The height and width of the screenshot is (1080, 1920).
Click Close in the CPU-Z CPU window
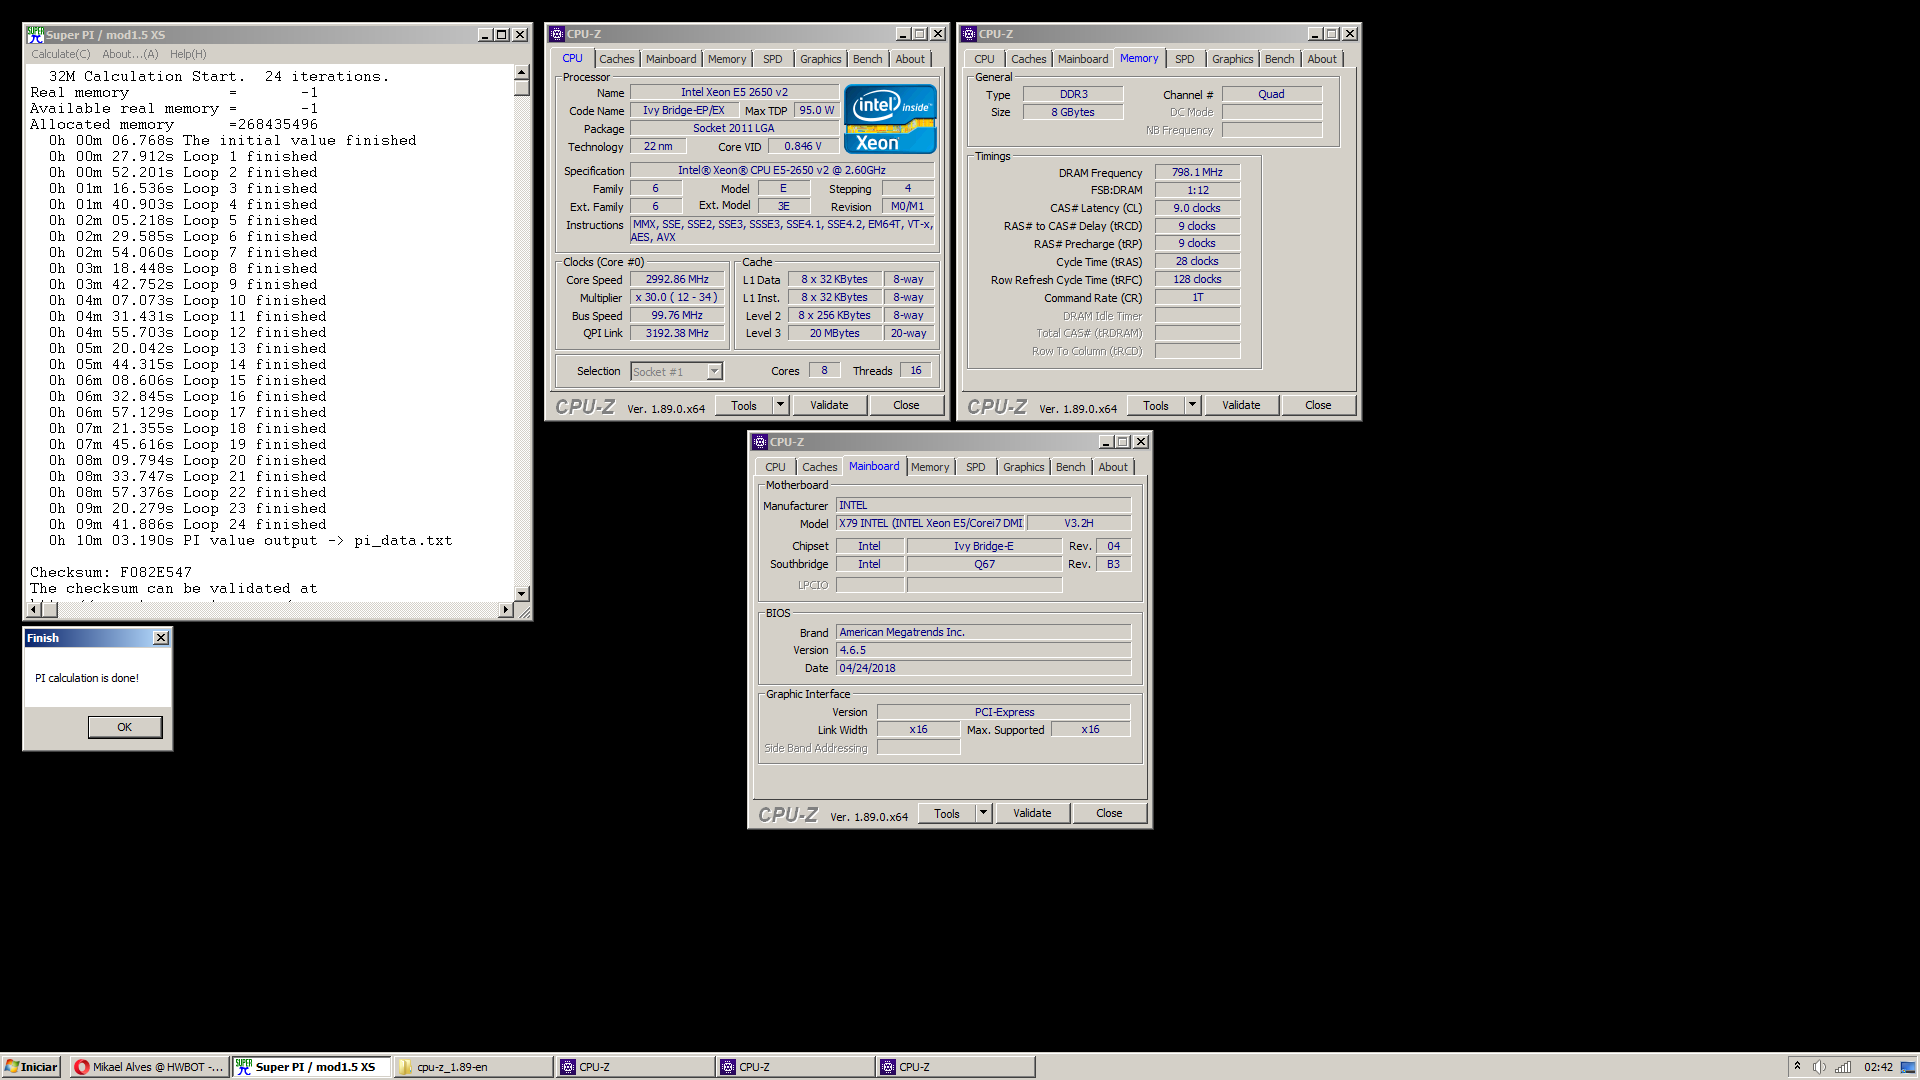tap(906, 405)
